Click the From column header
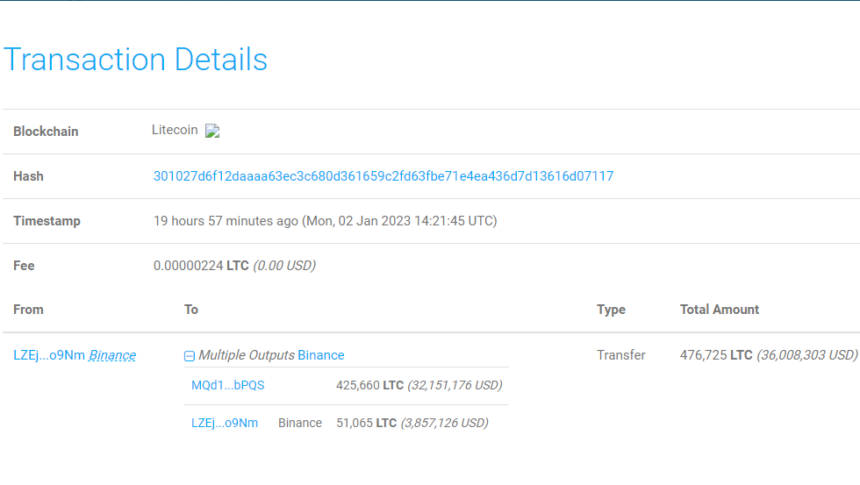Image resolution: width=860 pixels, height=485 pixels. (28, 309)
